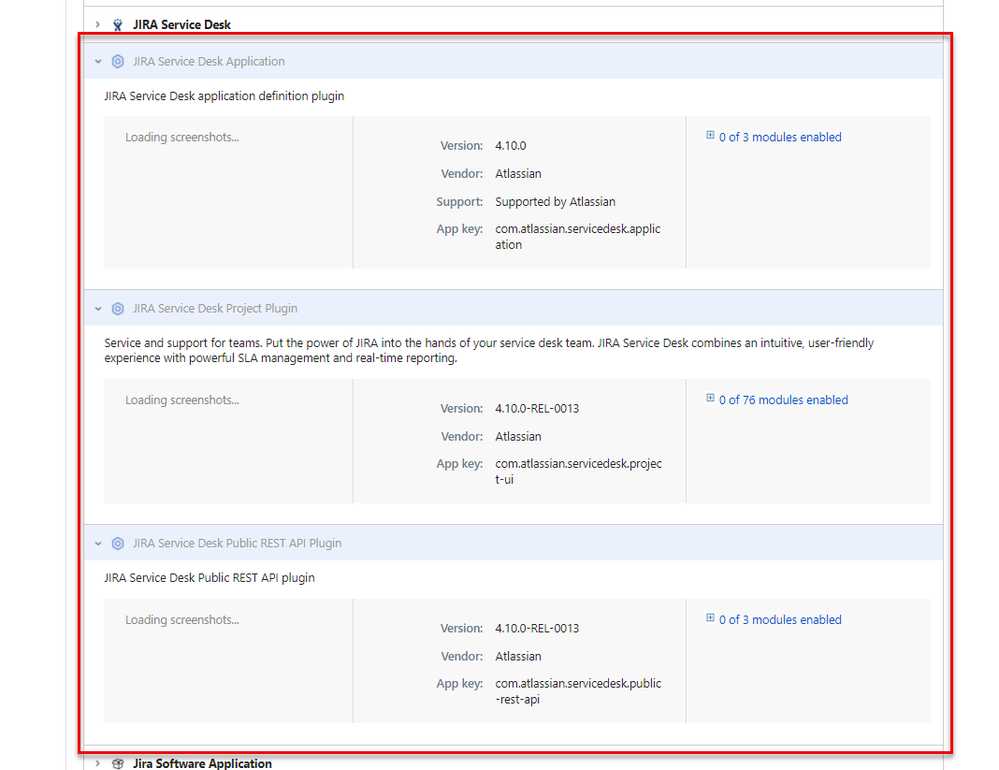
Task: Click version '4.10.0-REL-0013' of the REST API plugin
Action: coord(537,629)
